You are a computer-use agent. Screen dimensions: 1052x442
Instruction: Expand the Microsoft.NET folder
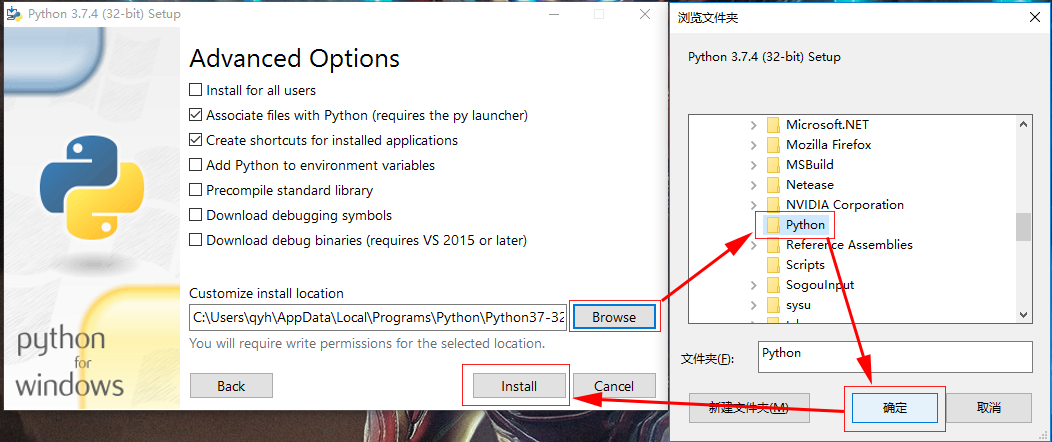[x=753, y=125]
